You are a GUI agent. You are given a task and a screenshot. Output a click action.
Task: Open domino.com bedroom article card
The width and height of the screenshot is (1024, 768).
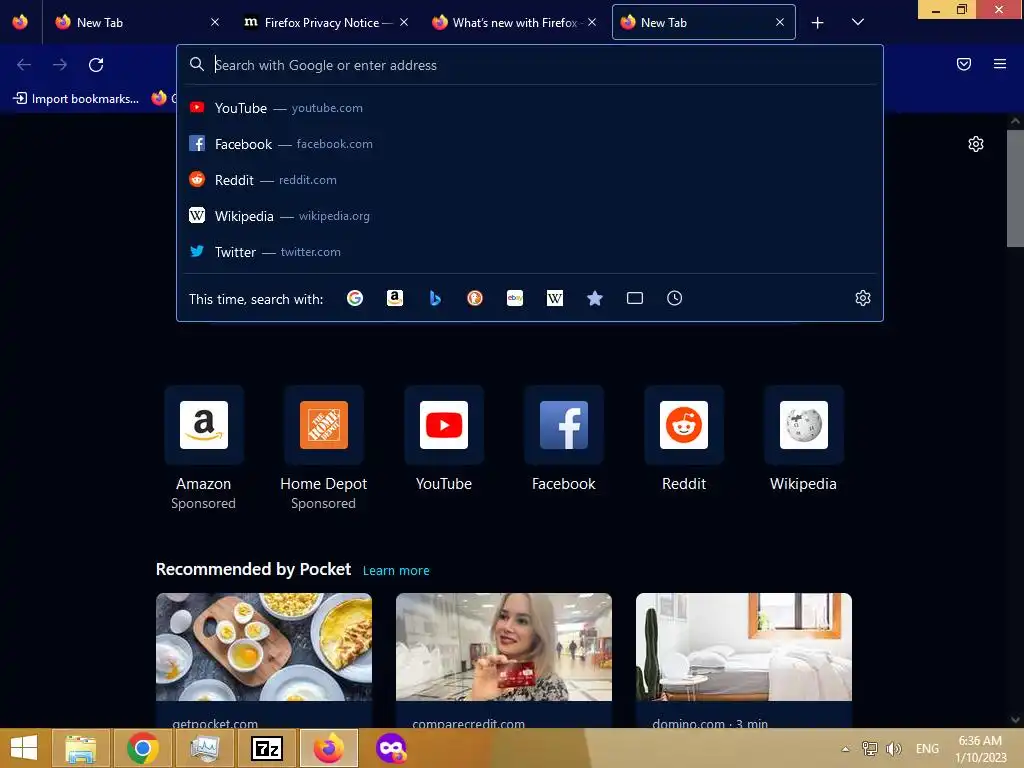744,660
